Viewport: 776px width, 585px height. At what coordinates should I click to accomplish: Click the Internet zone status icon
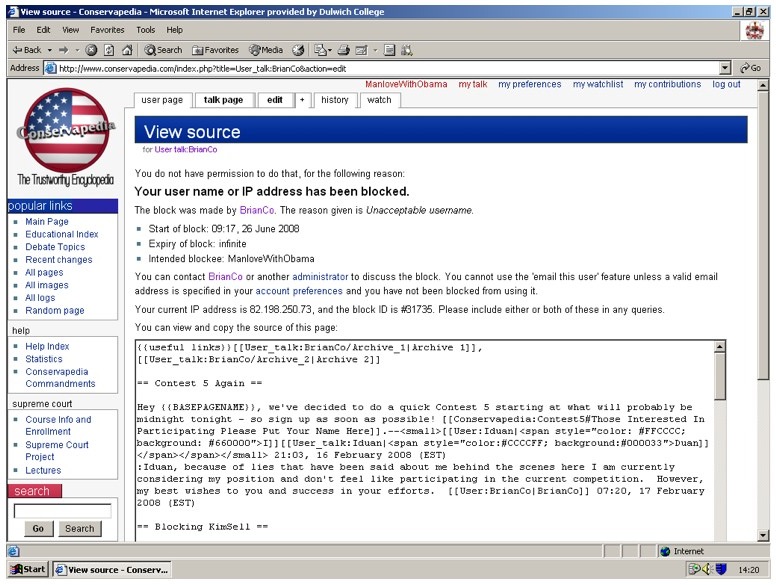[x=666, y=551]
